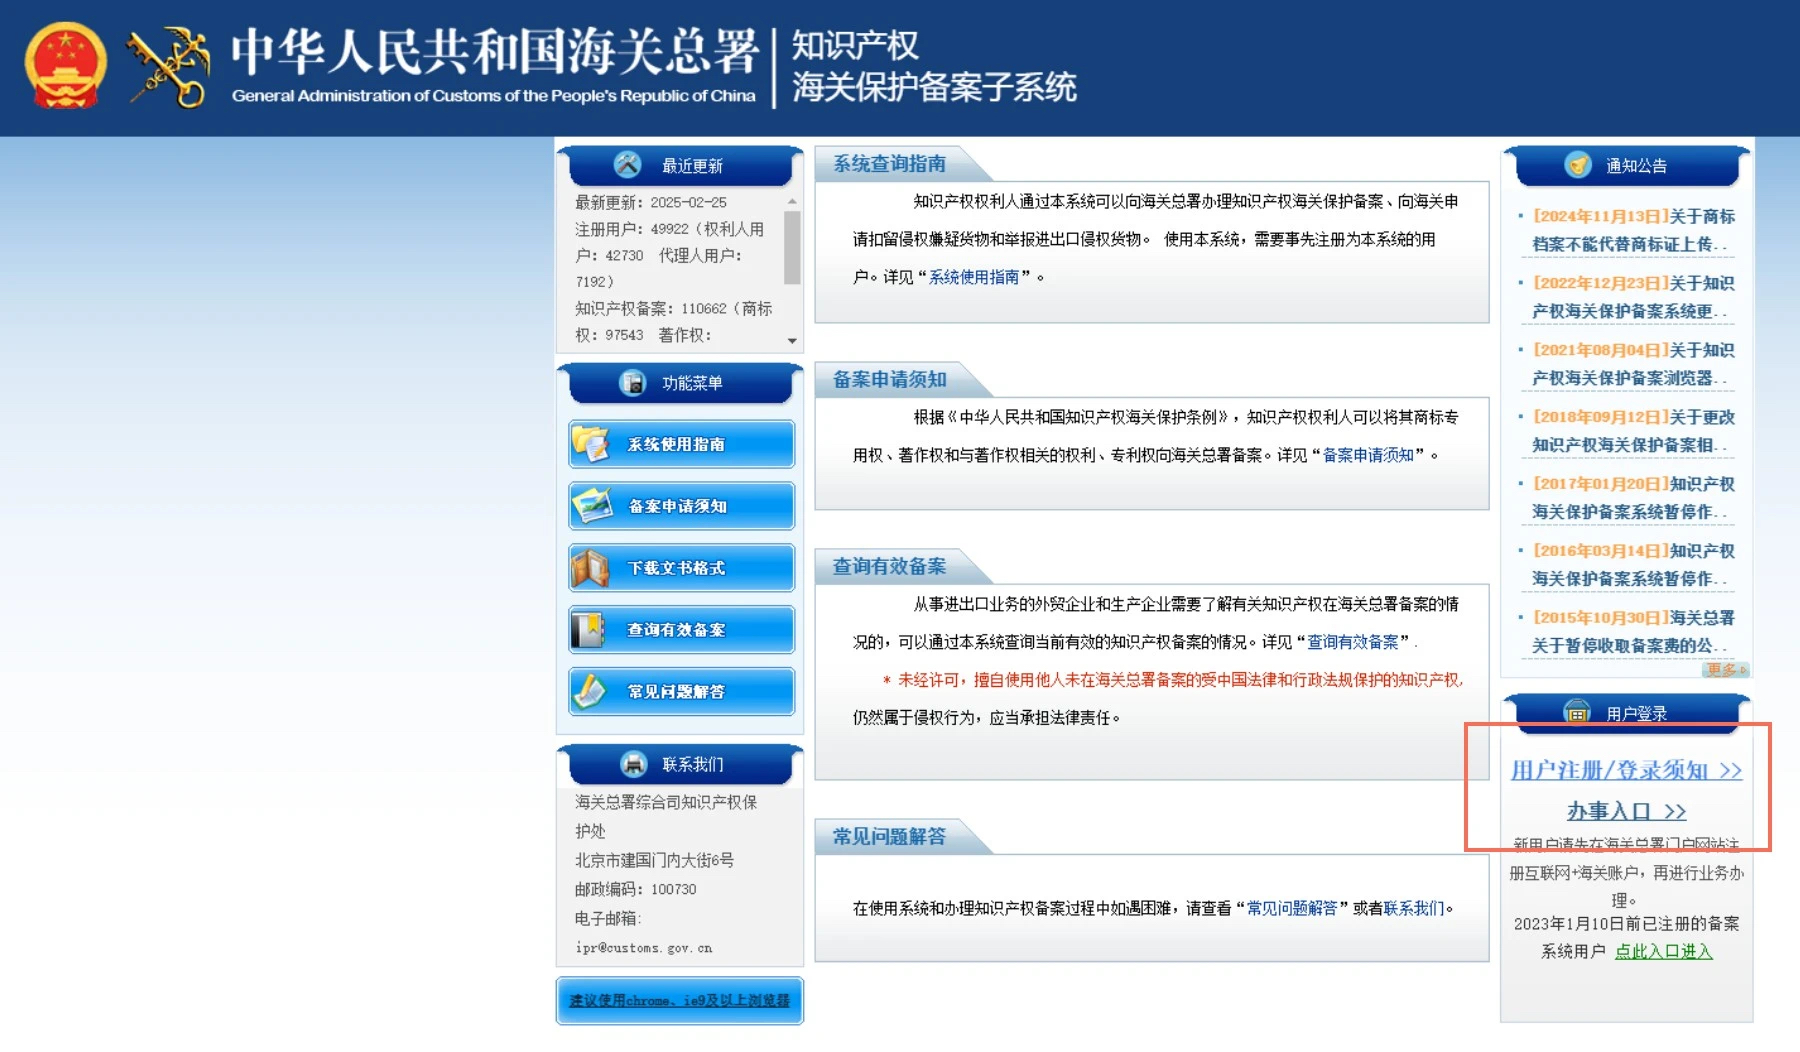Open the 查询有效备案 menu button

681,630
